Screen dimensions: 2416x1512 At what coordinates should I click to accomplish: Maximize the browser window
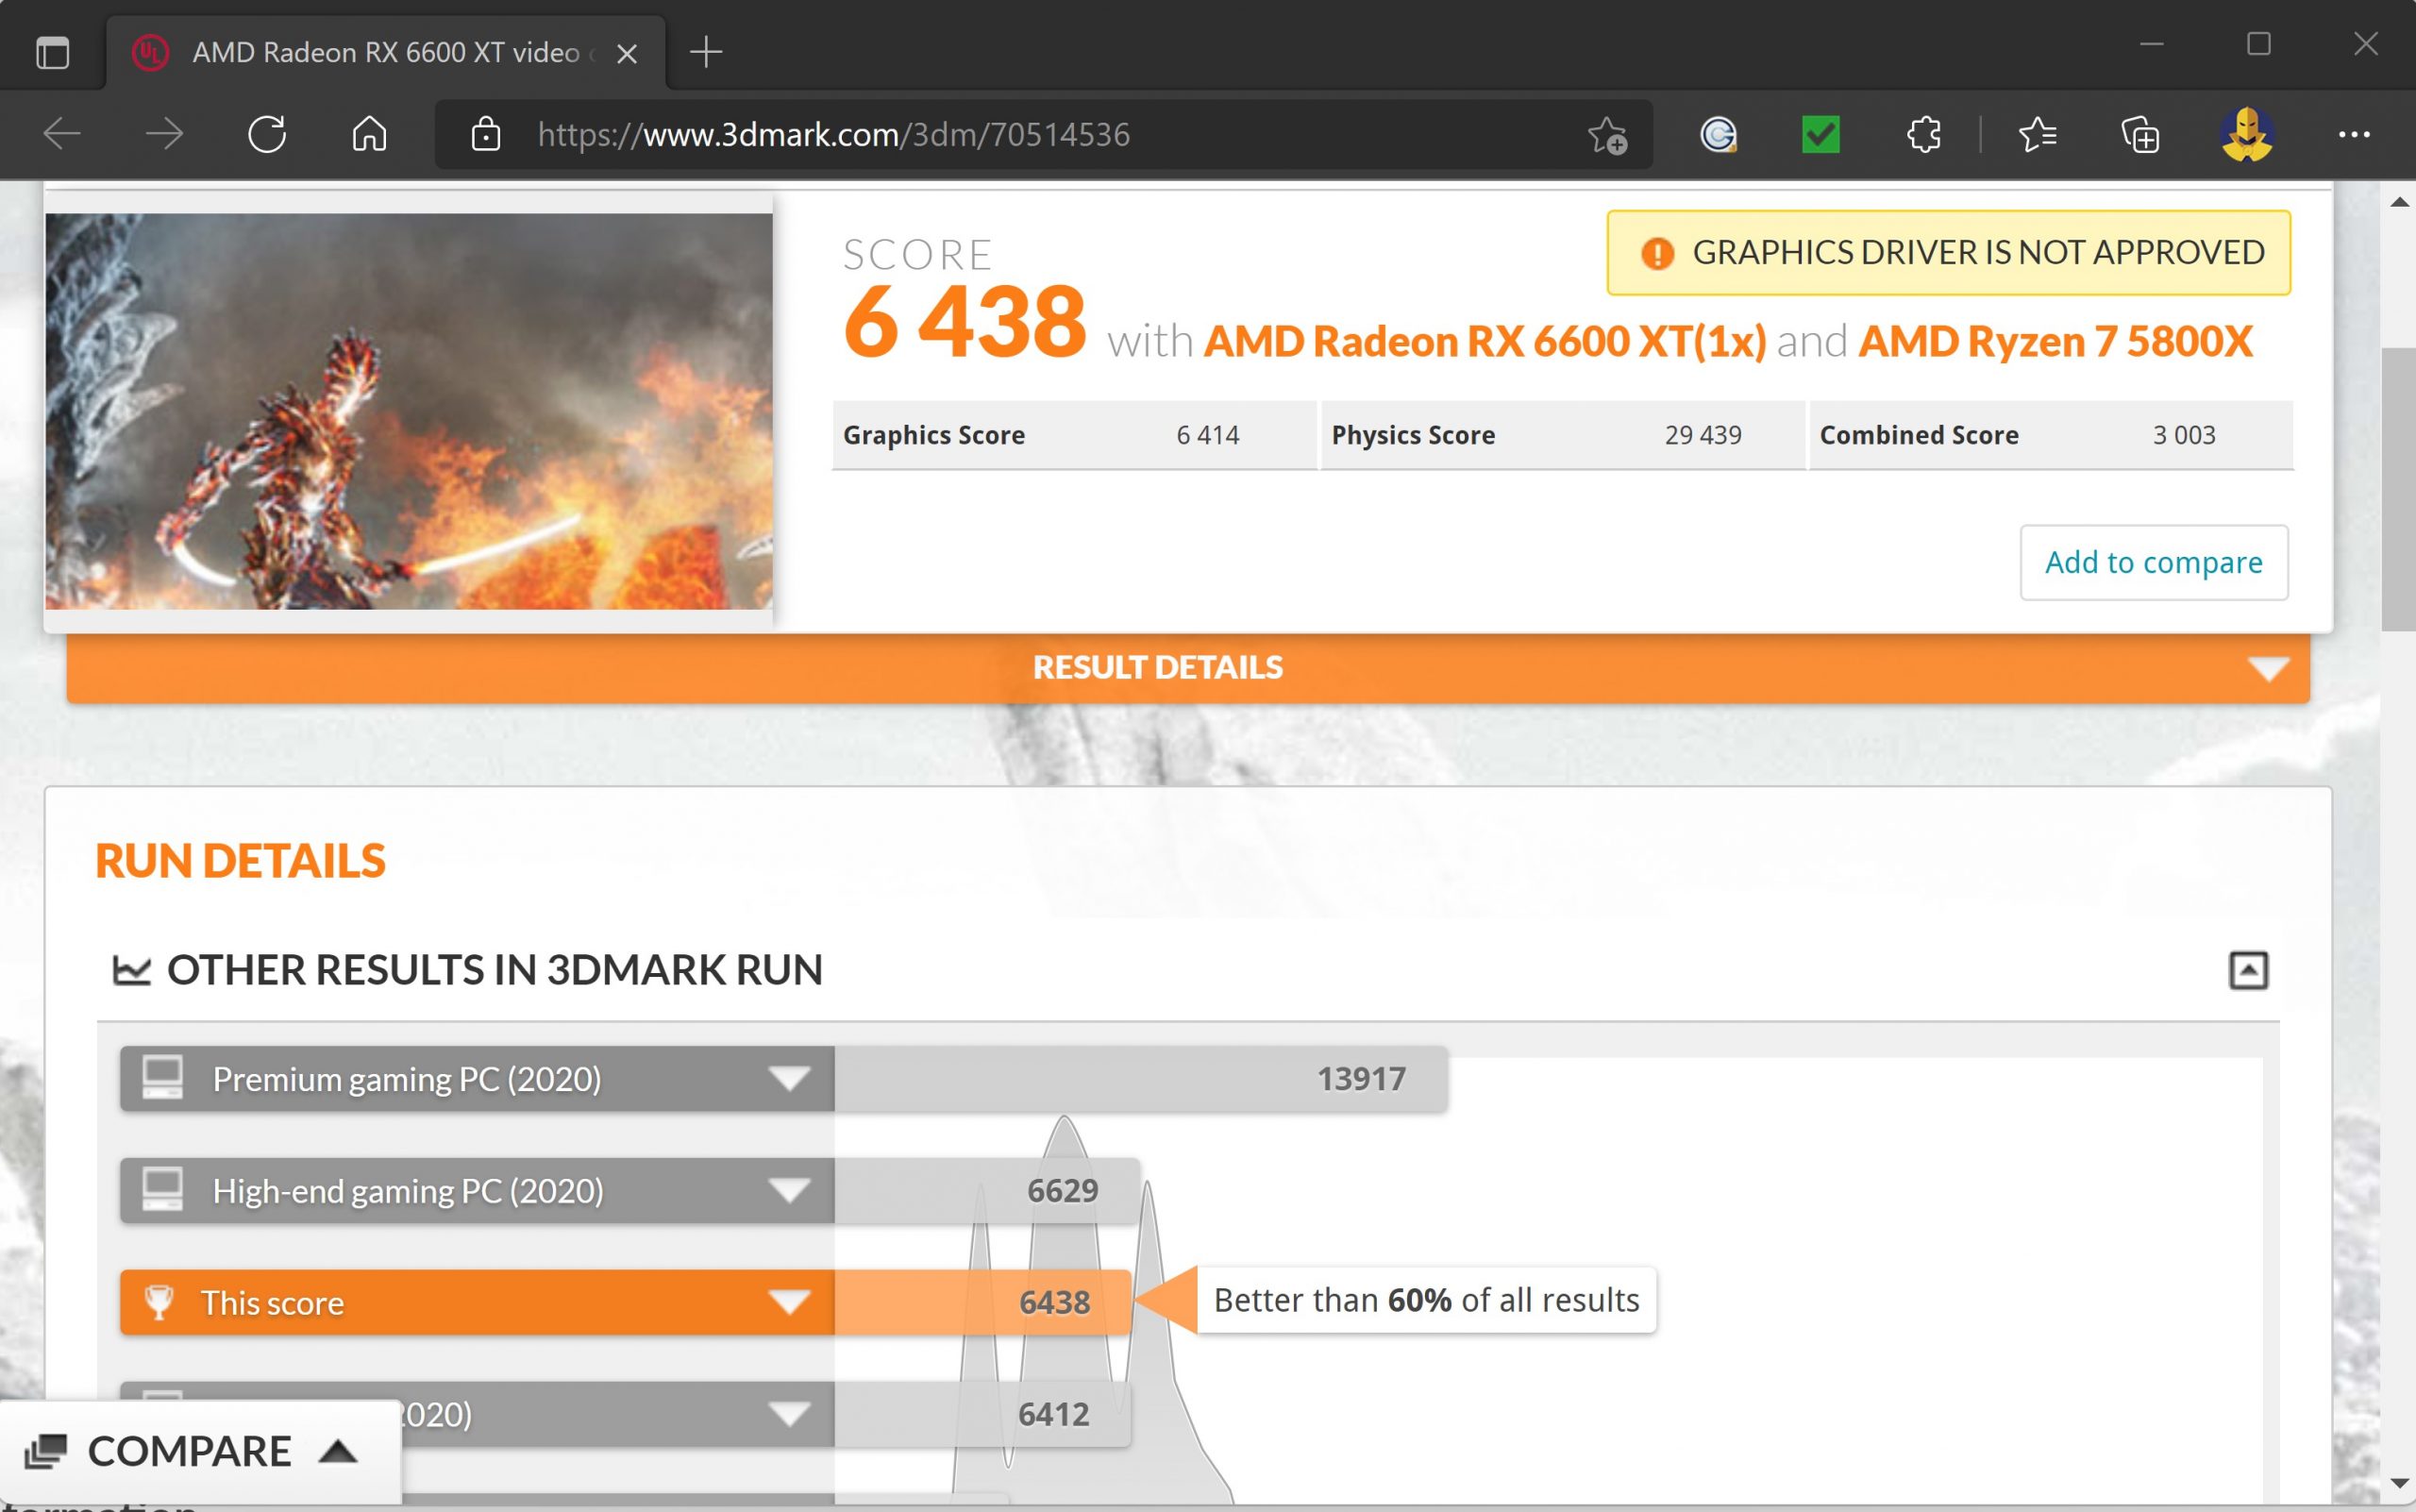2258,45
